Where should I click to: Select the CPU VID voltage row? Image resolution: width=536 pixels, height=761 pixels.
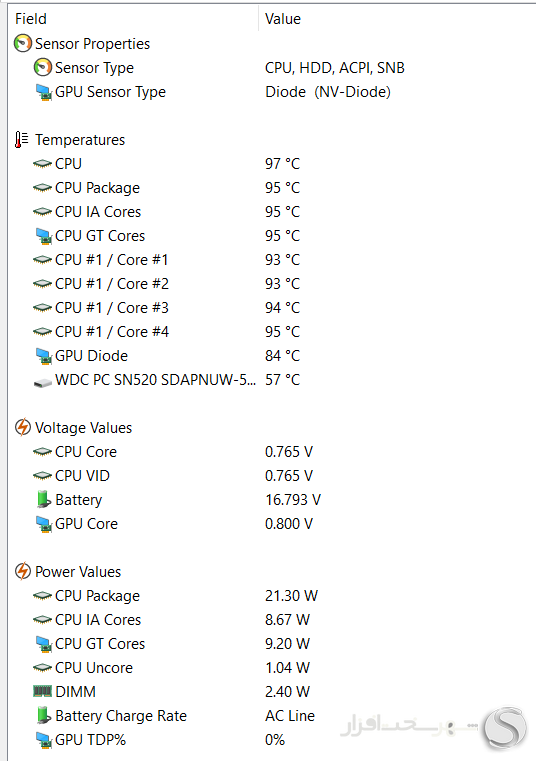coord(272,476)
